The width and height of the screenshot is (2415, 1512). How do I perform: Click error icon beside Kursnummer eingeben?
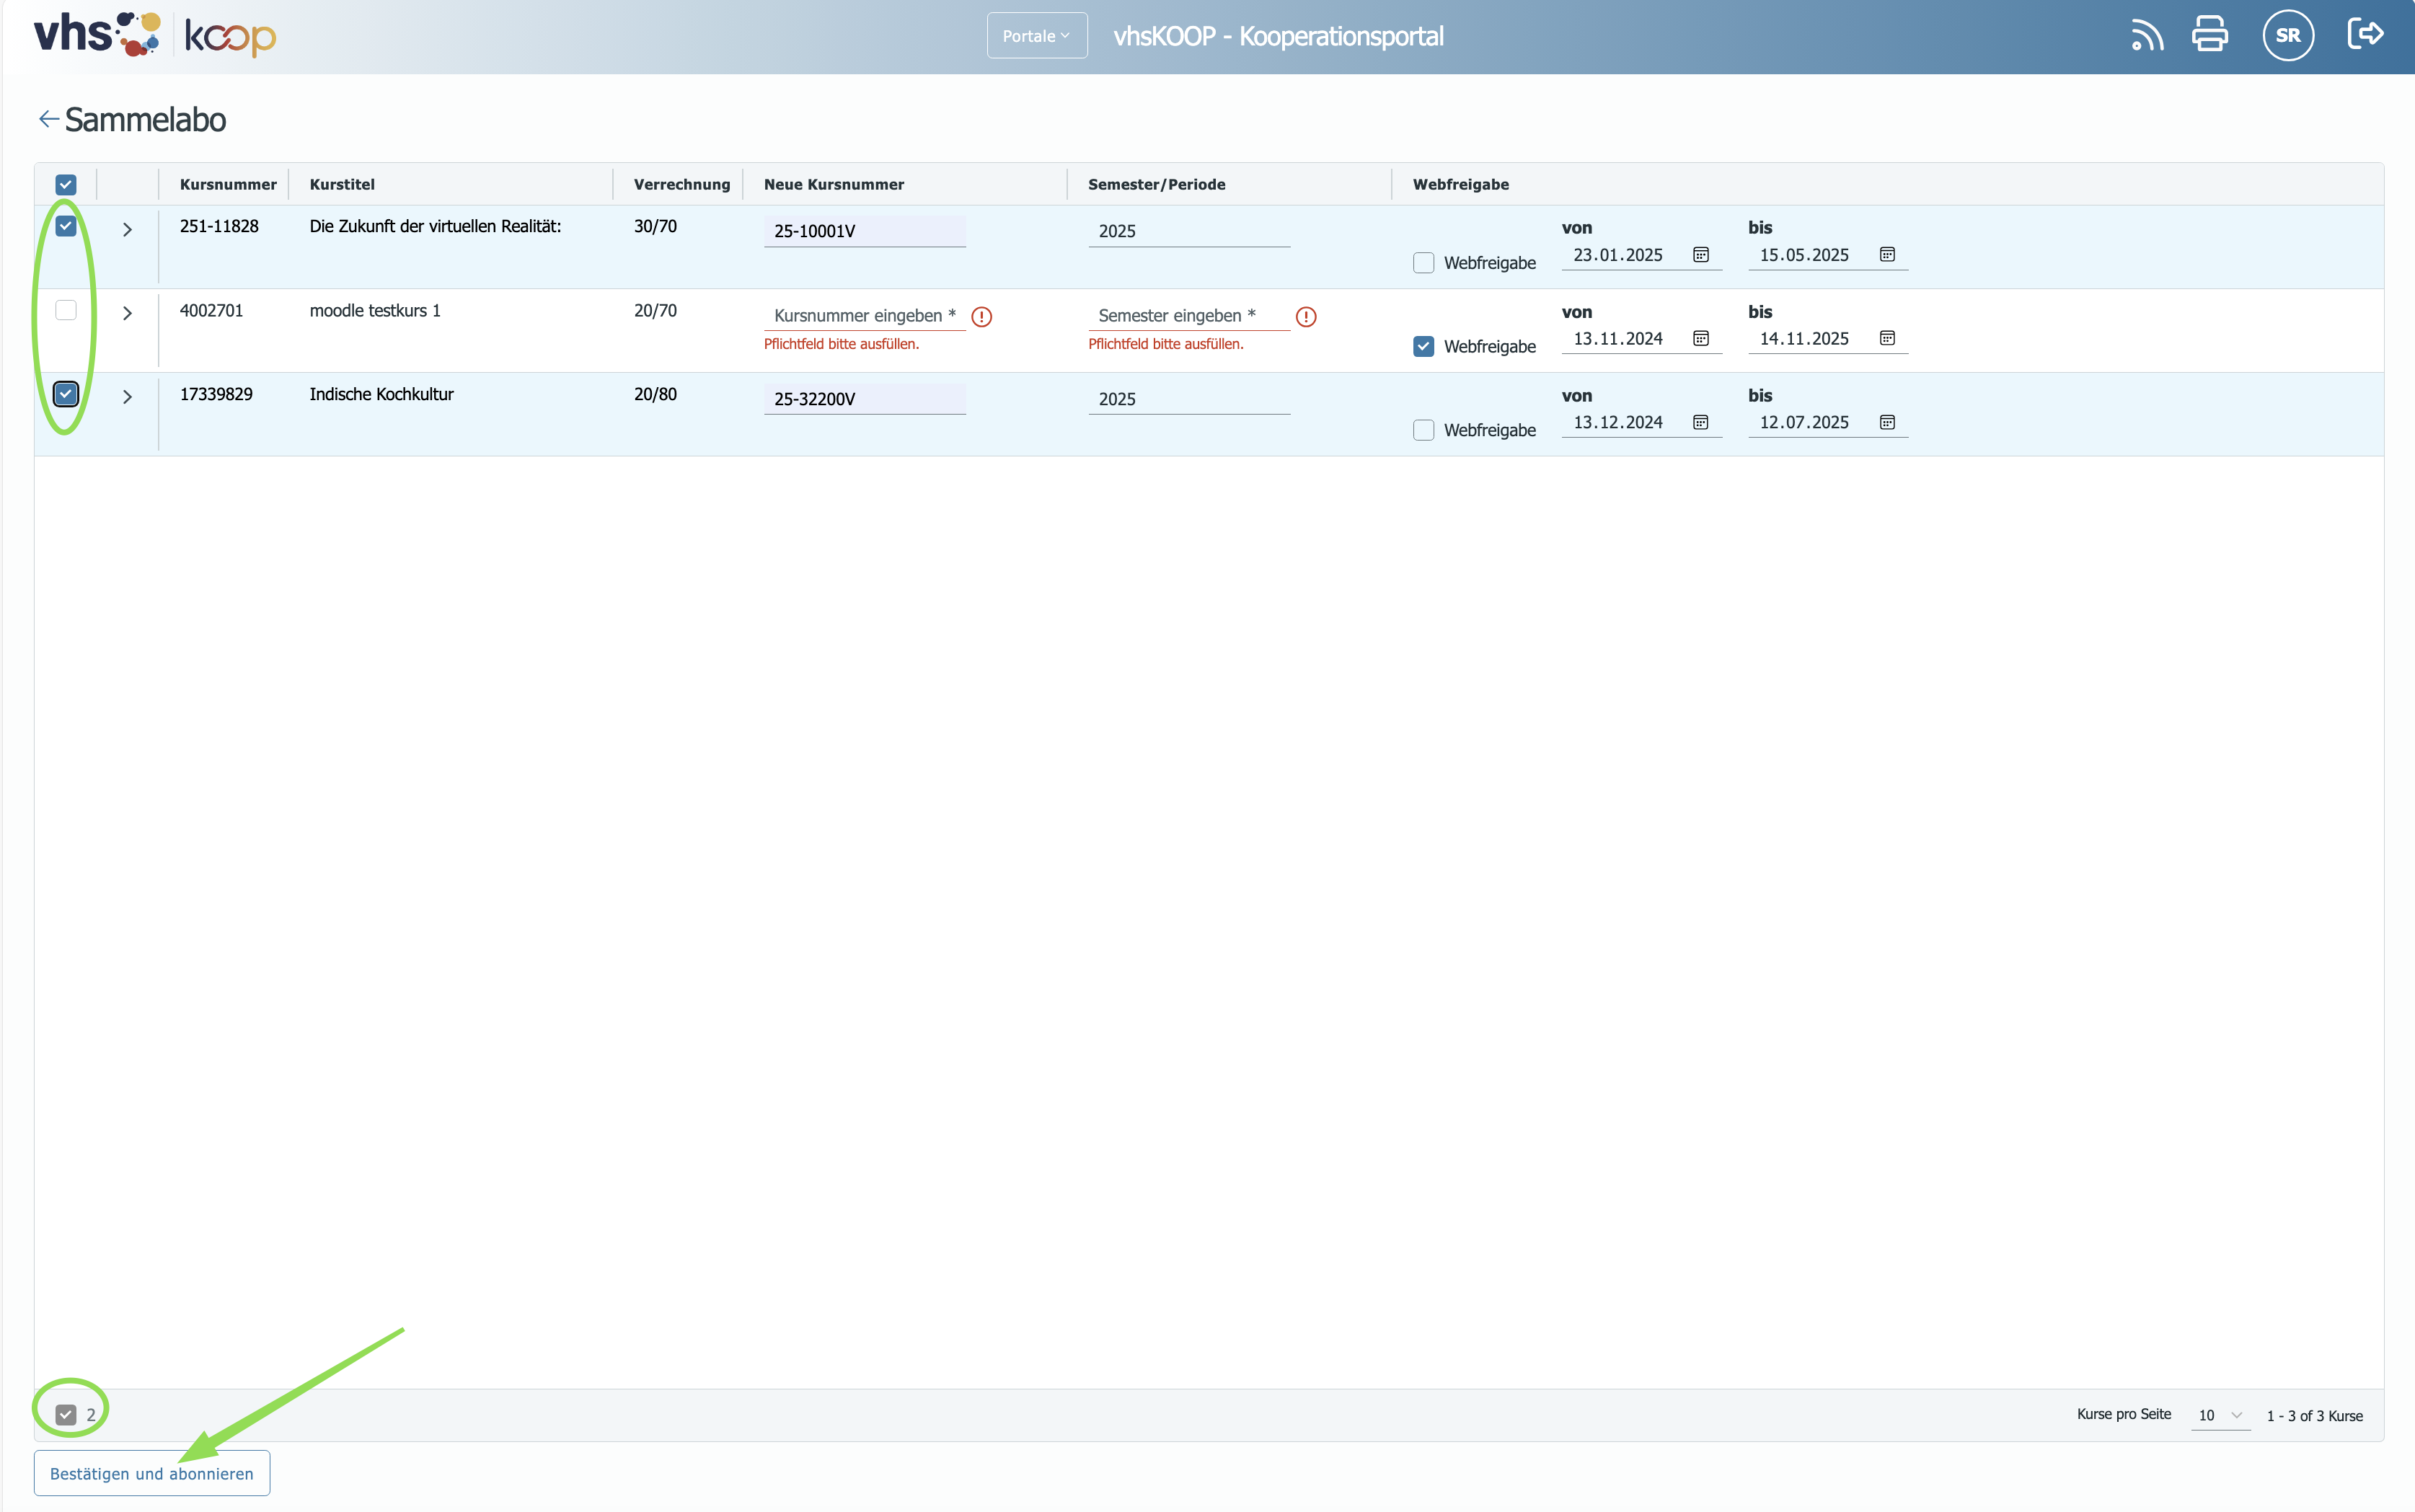982,317
